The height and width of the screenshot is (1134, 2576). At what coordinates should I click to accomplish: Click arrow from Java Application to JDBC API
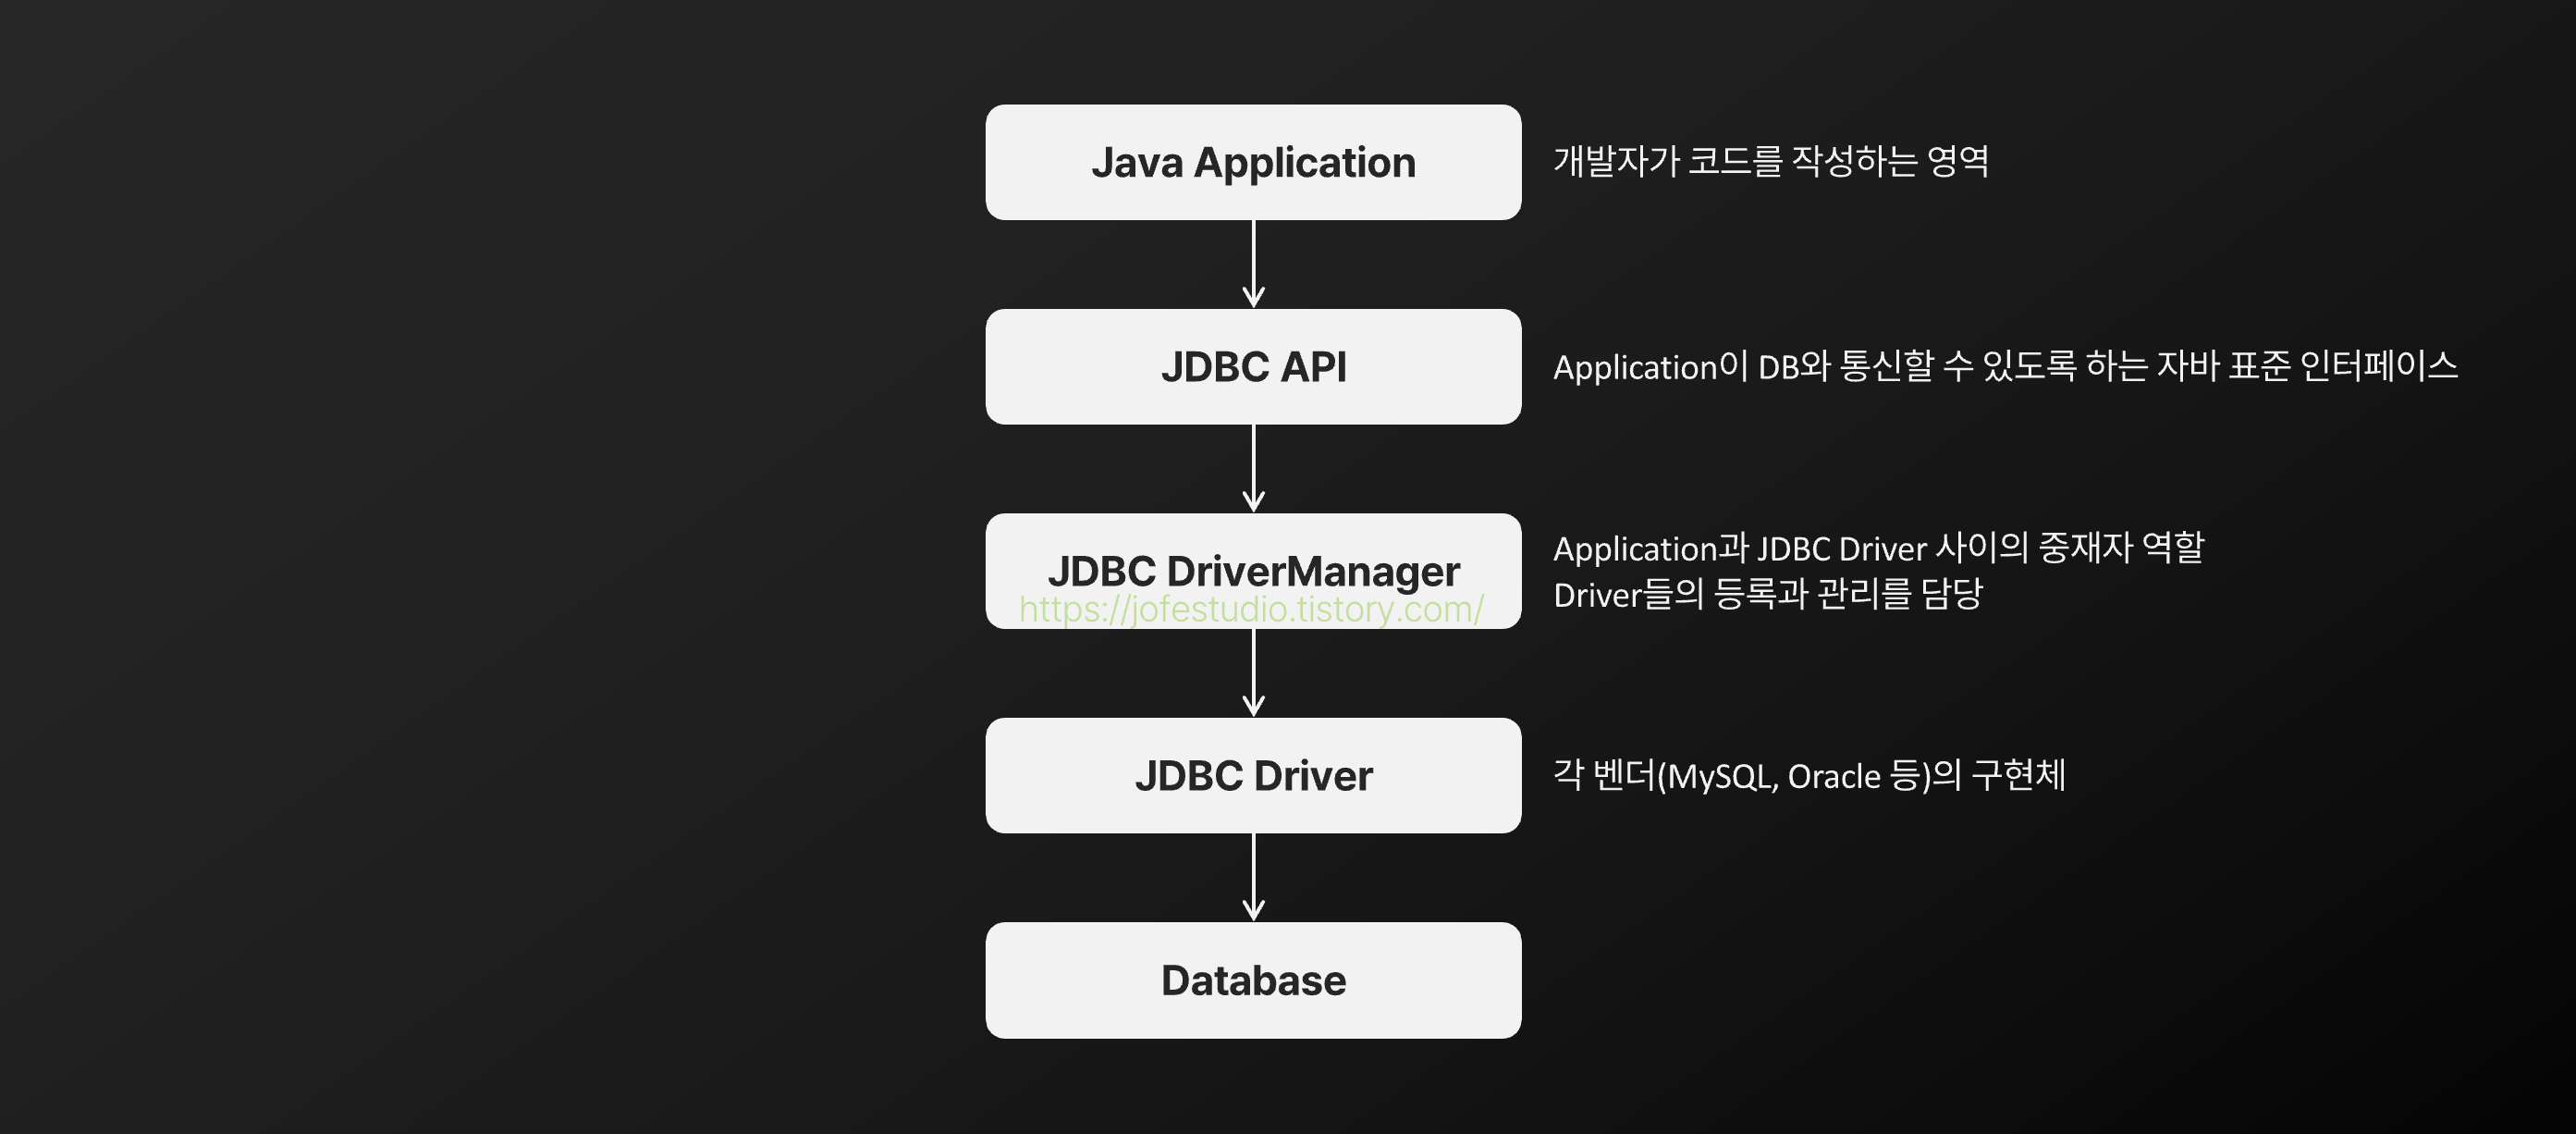[x=1253, y=264]
